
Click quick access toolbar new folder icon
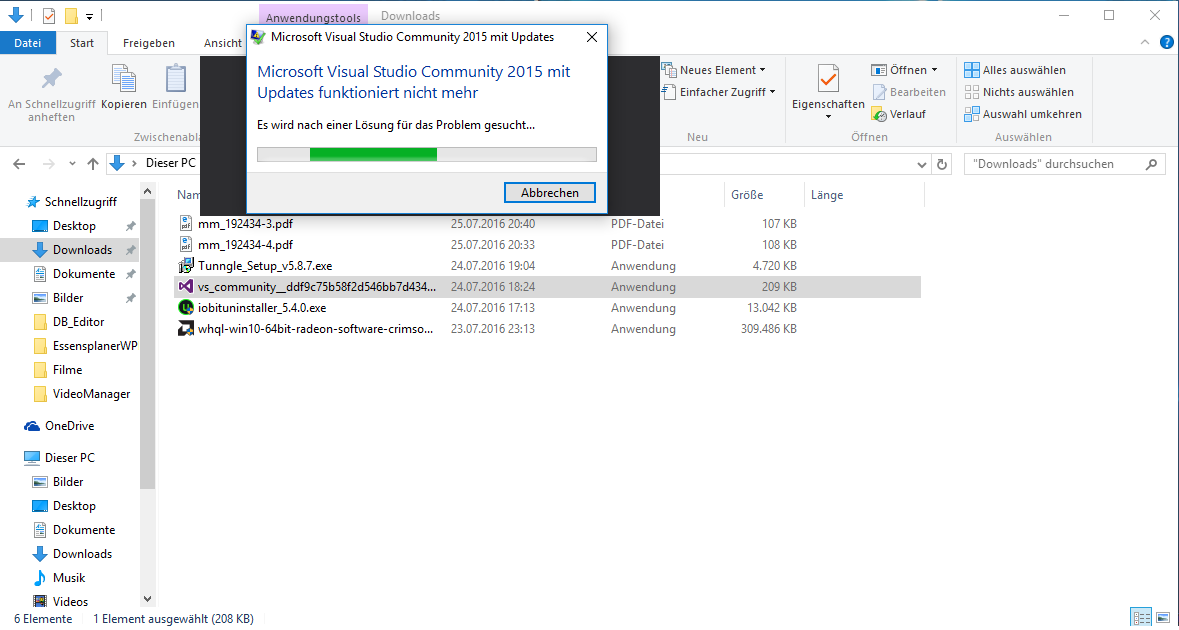[71, 15]
